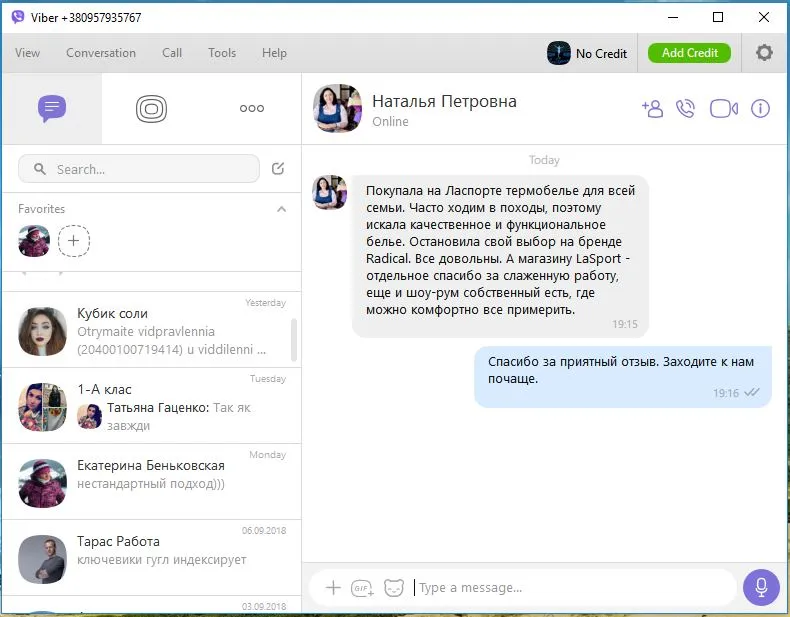790x617 pixels.
Task: Click the 1-А клас group avatar
Action: tap(43, 407)
